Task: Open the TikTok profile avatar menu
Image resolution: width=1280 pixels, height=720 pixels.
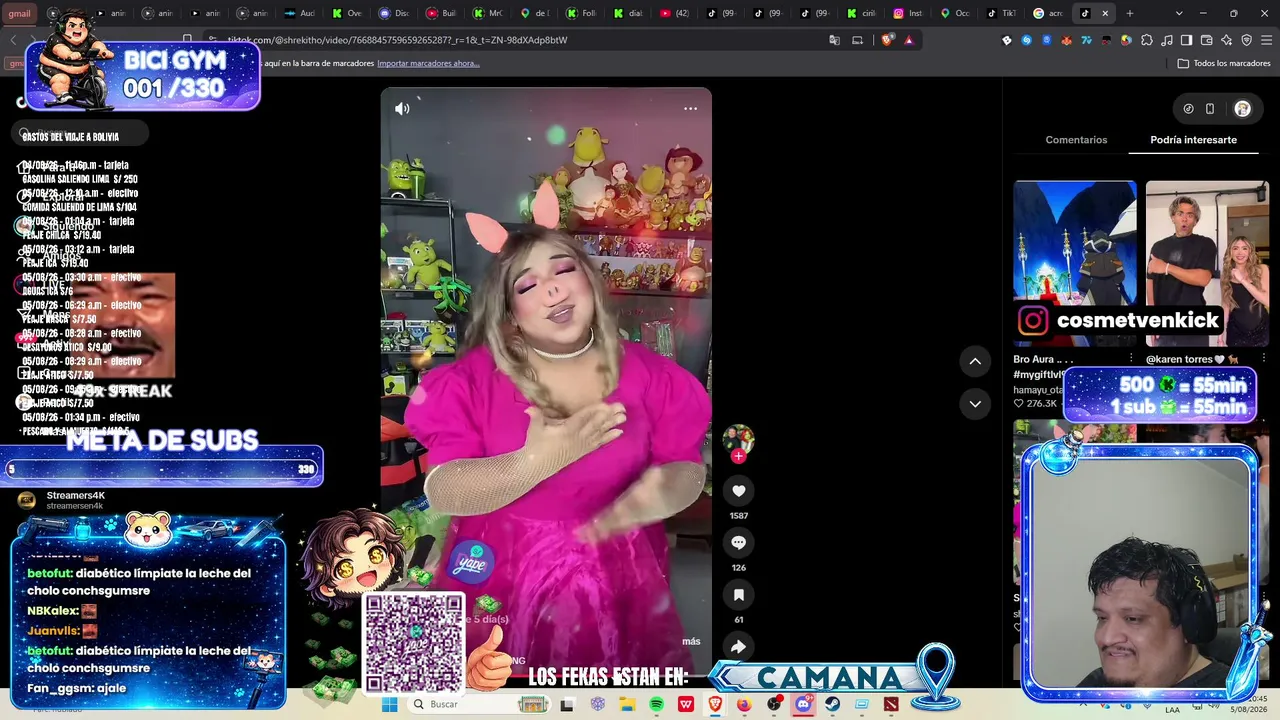Action: [x=1242, y=109]
